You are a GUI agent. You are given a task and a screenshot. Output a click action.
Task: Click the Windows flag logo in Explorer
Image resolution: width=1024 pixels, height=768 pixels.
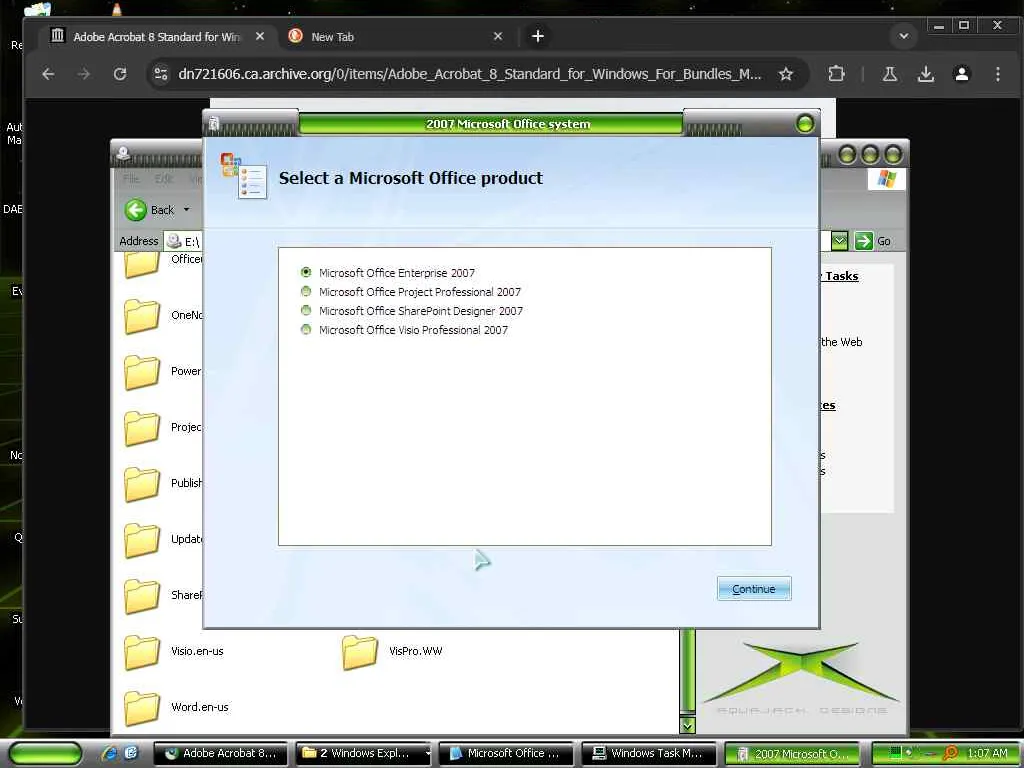point(886,178)
